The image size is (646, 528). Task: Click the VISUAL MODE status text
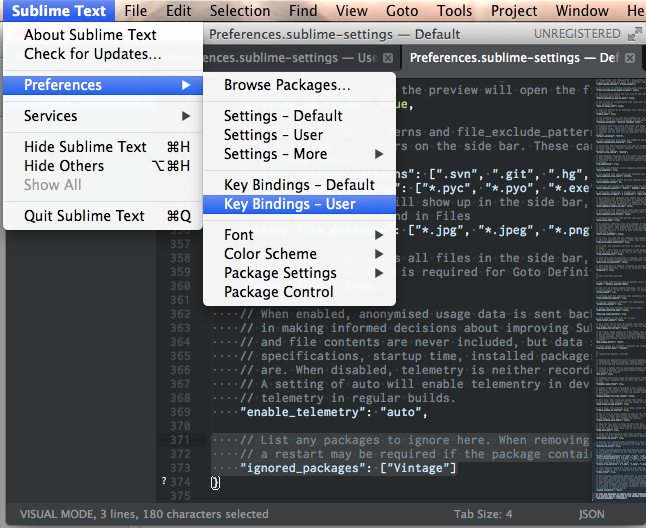tap(144, 514)
